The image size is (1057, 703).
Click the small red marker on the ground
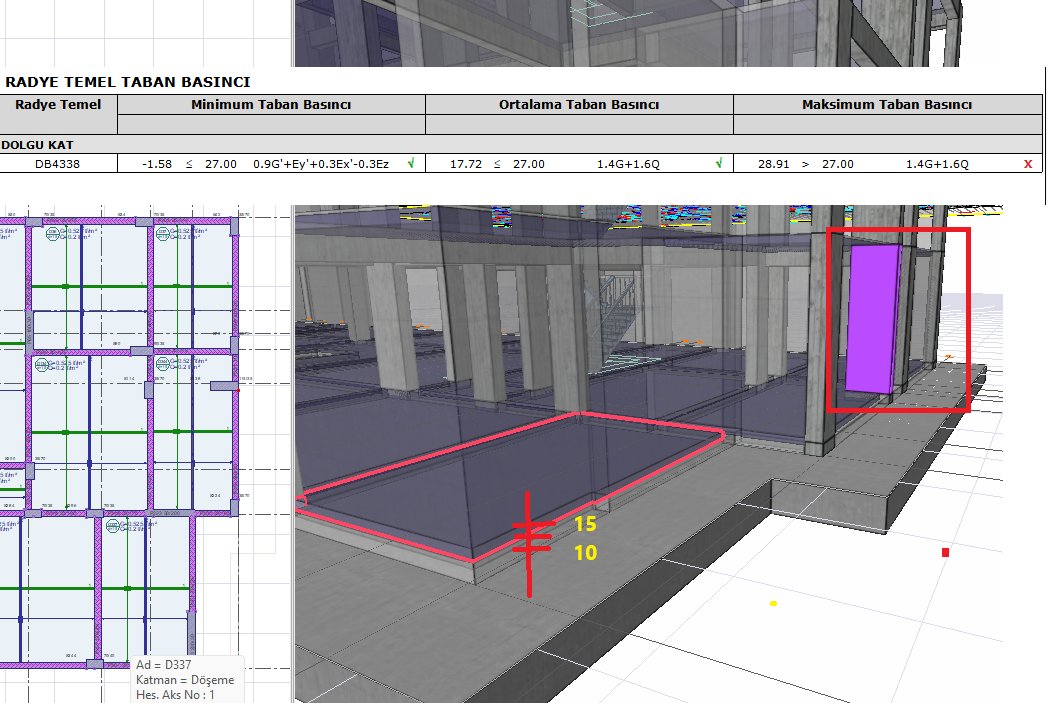(x=945, y=552)
